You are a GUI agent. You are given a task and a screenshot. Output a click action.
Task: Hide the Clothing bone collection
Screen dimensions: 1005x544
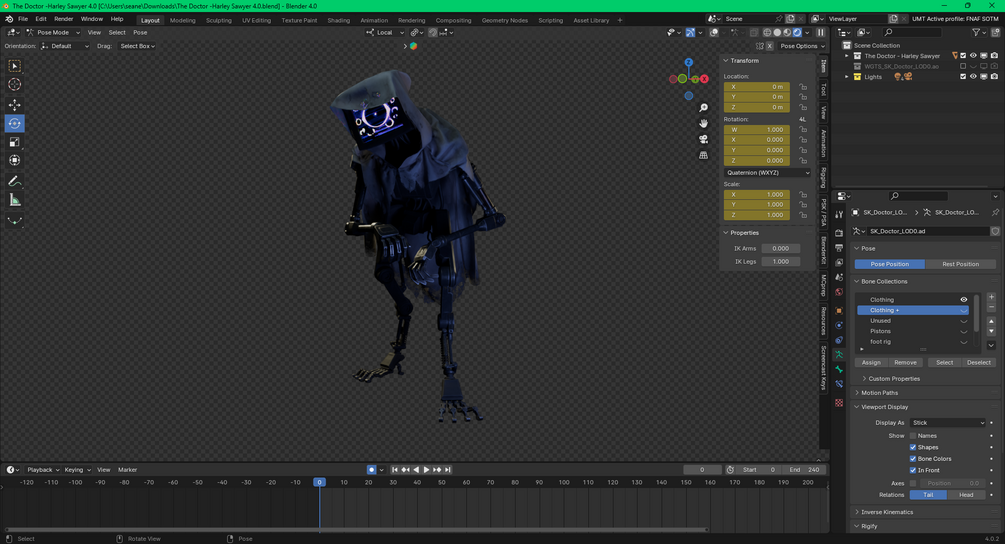tap(964, 299)
